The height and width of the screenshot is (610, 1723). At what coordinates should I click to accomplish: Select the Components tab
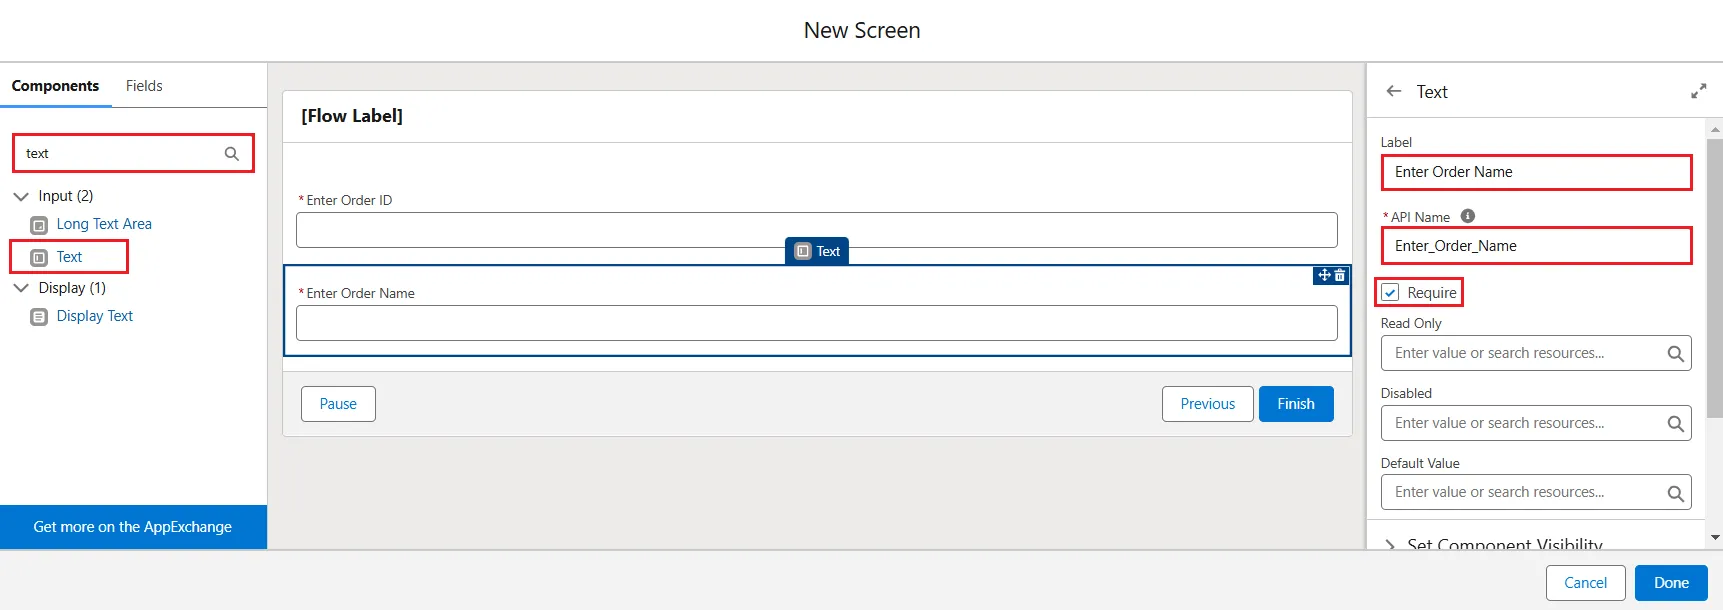[55, 86]
